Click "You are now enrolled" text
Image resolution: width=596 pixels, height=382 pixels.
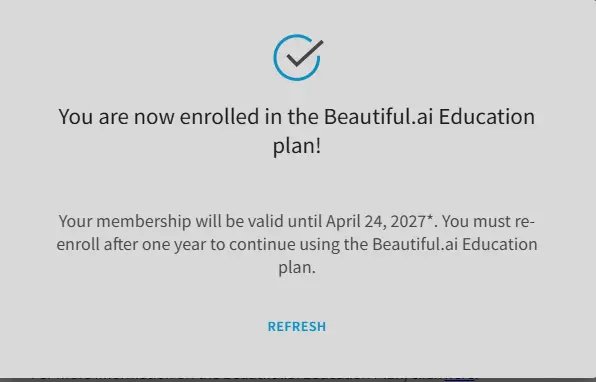[x=159, y=117]
